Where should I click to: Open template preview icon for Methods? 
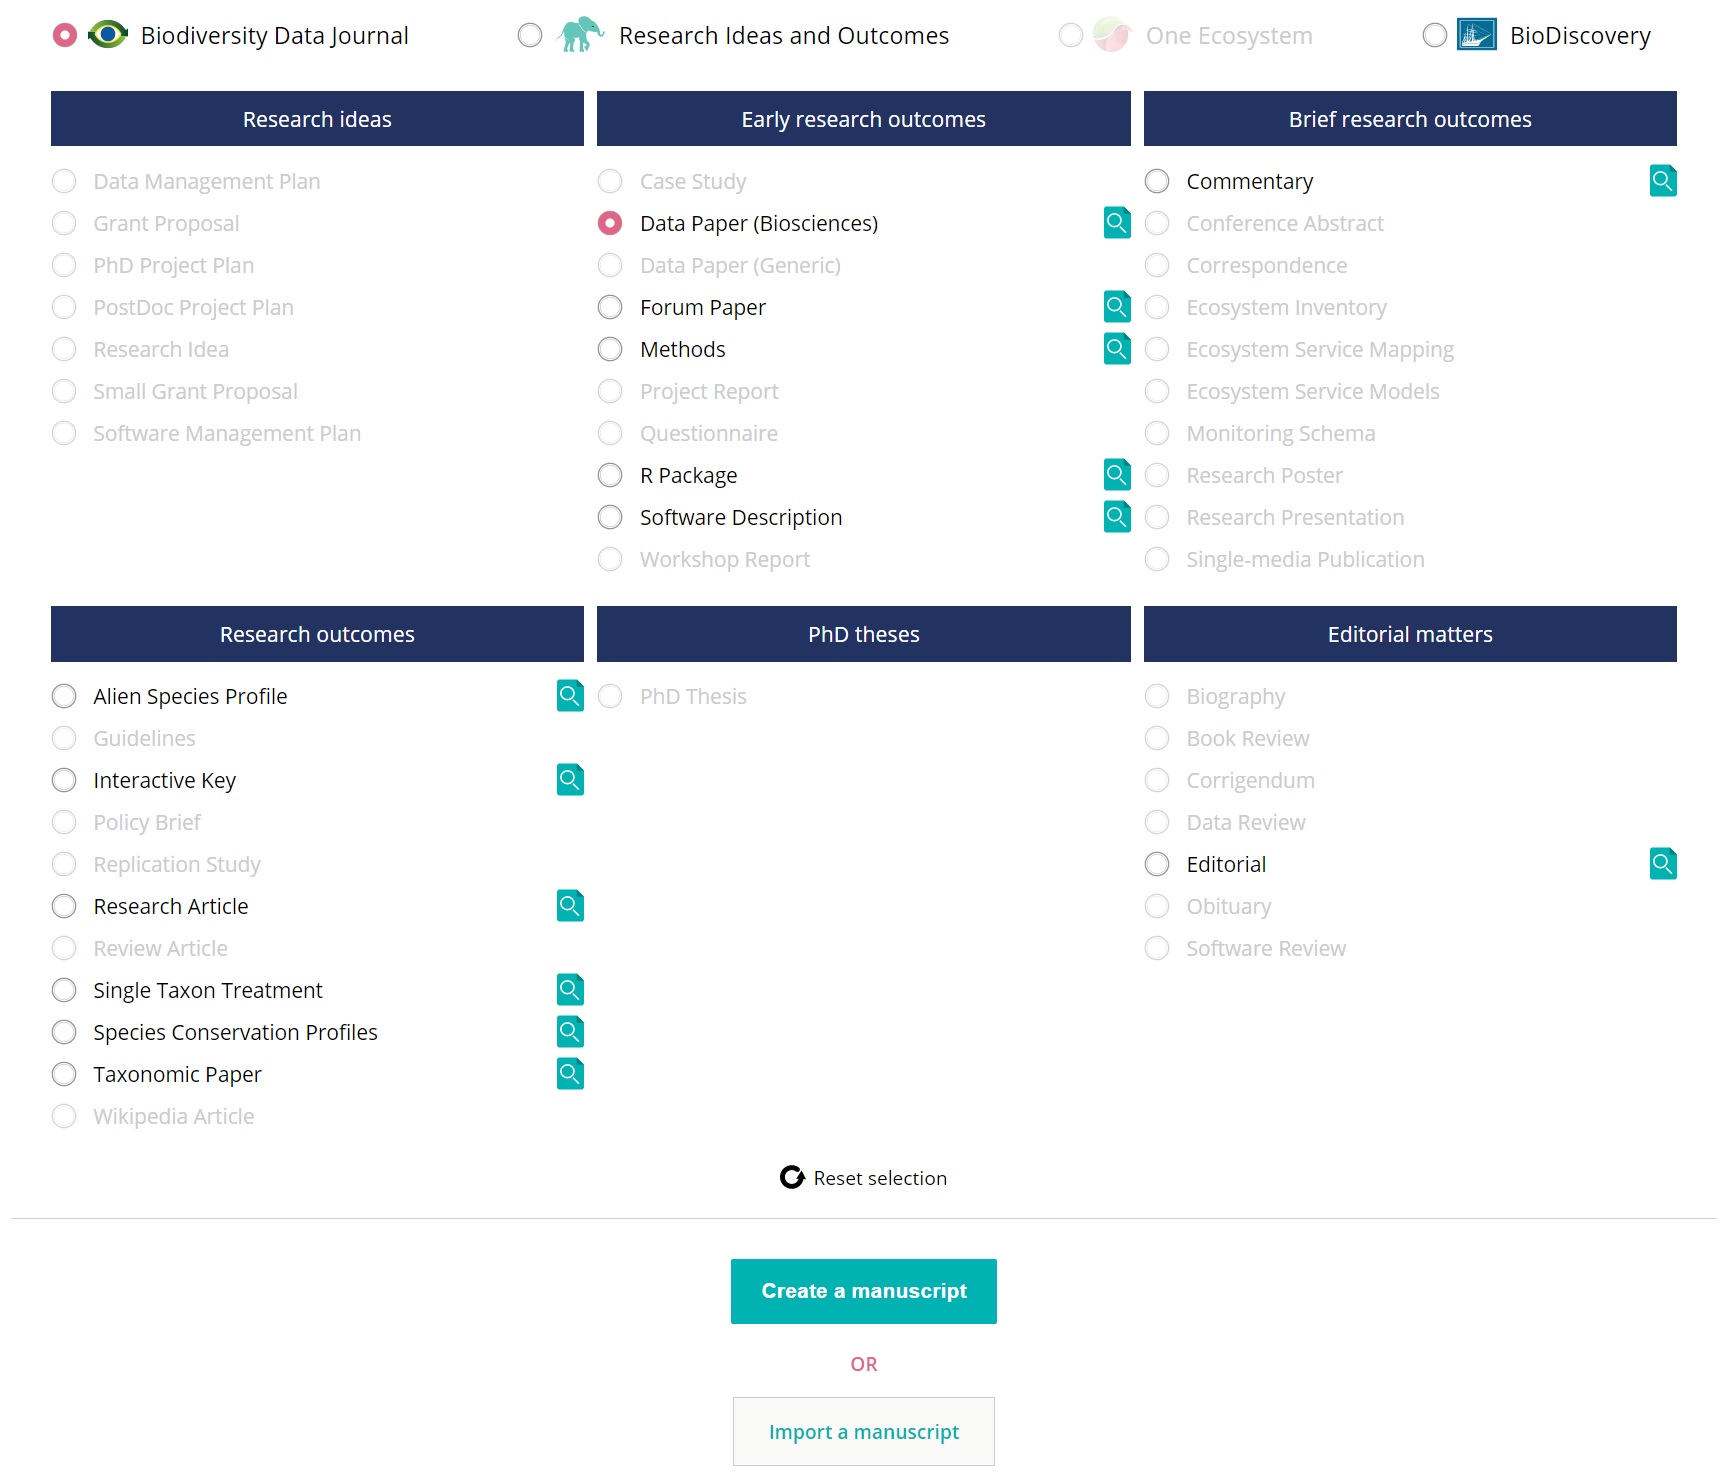click(1117, 349)
